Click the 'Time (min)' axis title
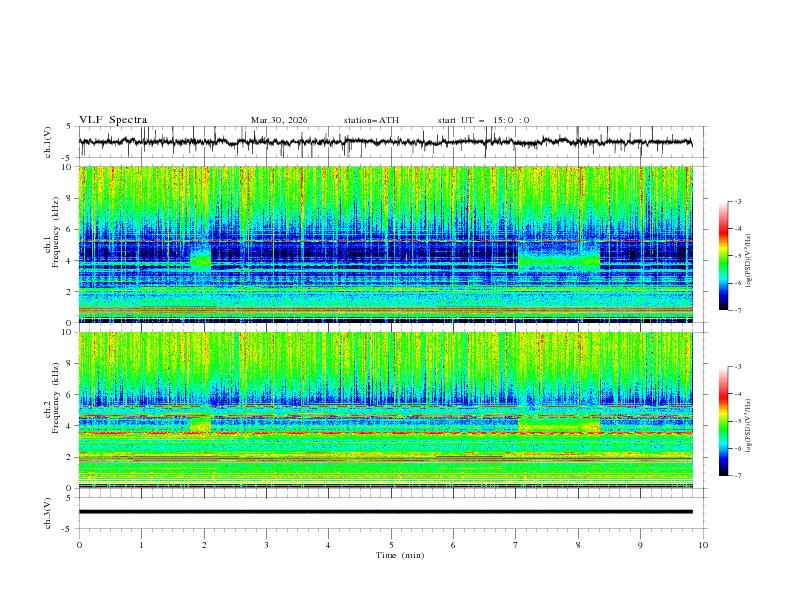792x612 pixels. (x=400, y=555)
